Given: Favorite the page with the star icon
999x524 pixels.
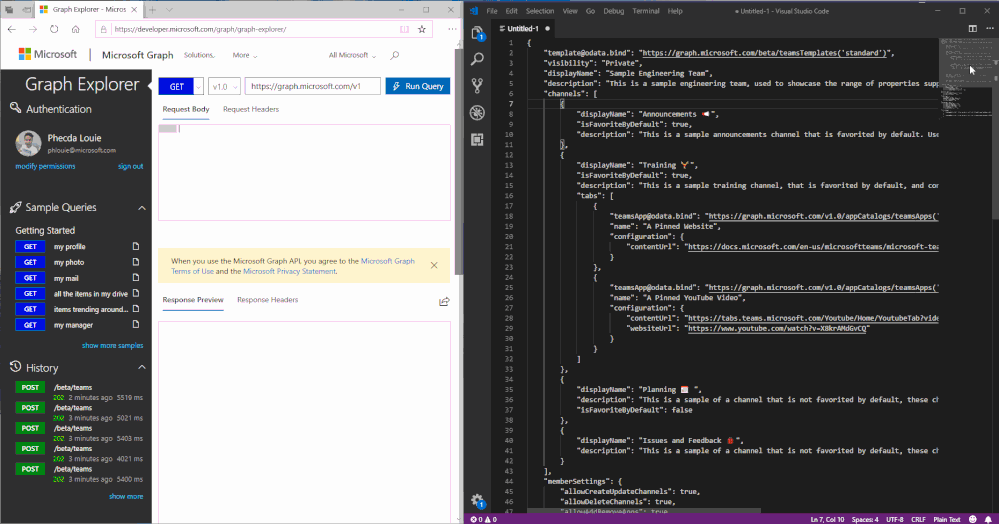Looking at the screenshot, I should pyautogui.click(x=422, y=29).
